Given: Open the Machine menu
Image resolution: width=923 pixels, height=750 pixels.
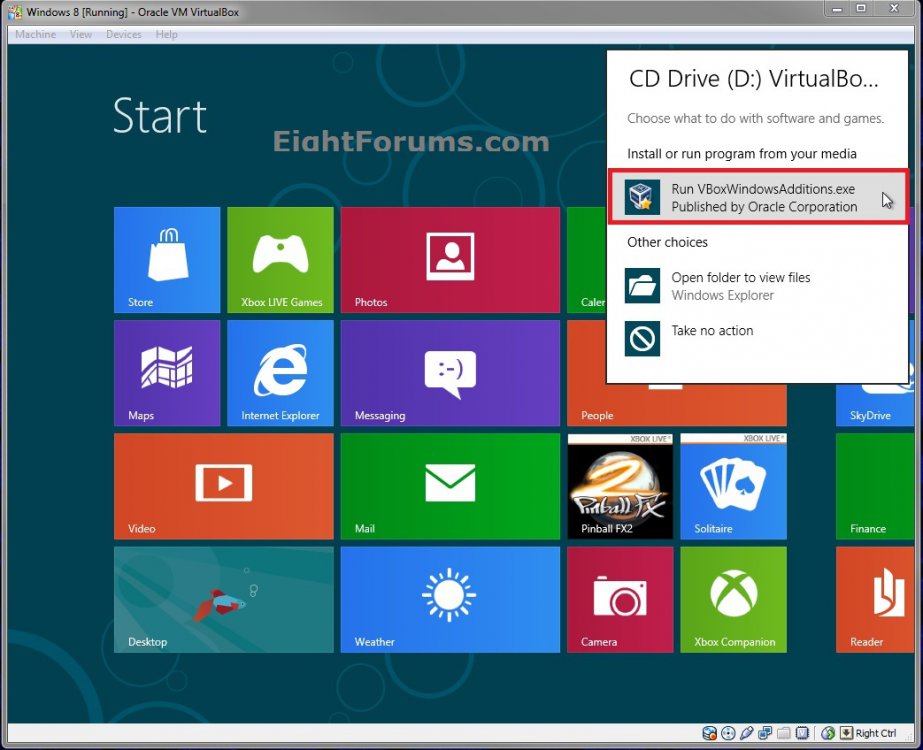Looking at the screenshot, I should (x=36, y=34).
